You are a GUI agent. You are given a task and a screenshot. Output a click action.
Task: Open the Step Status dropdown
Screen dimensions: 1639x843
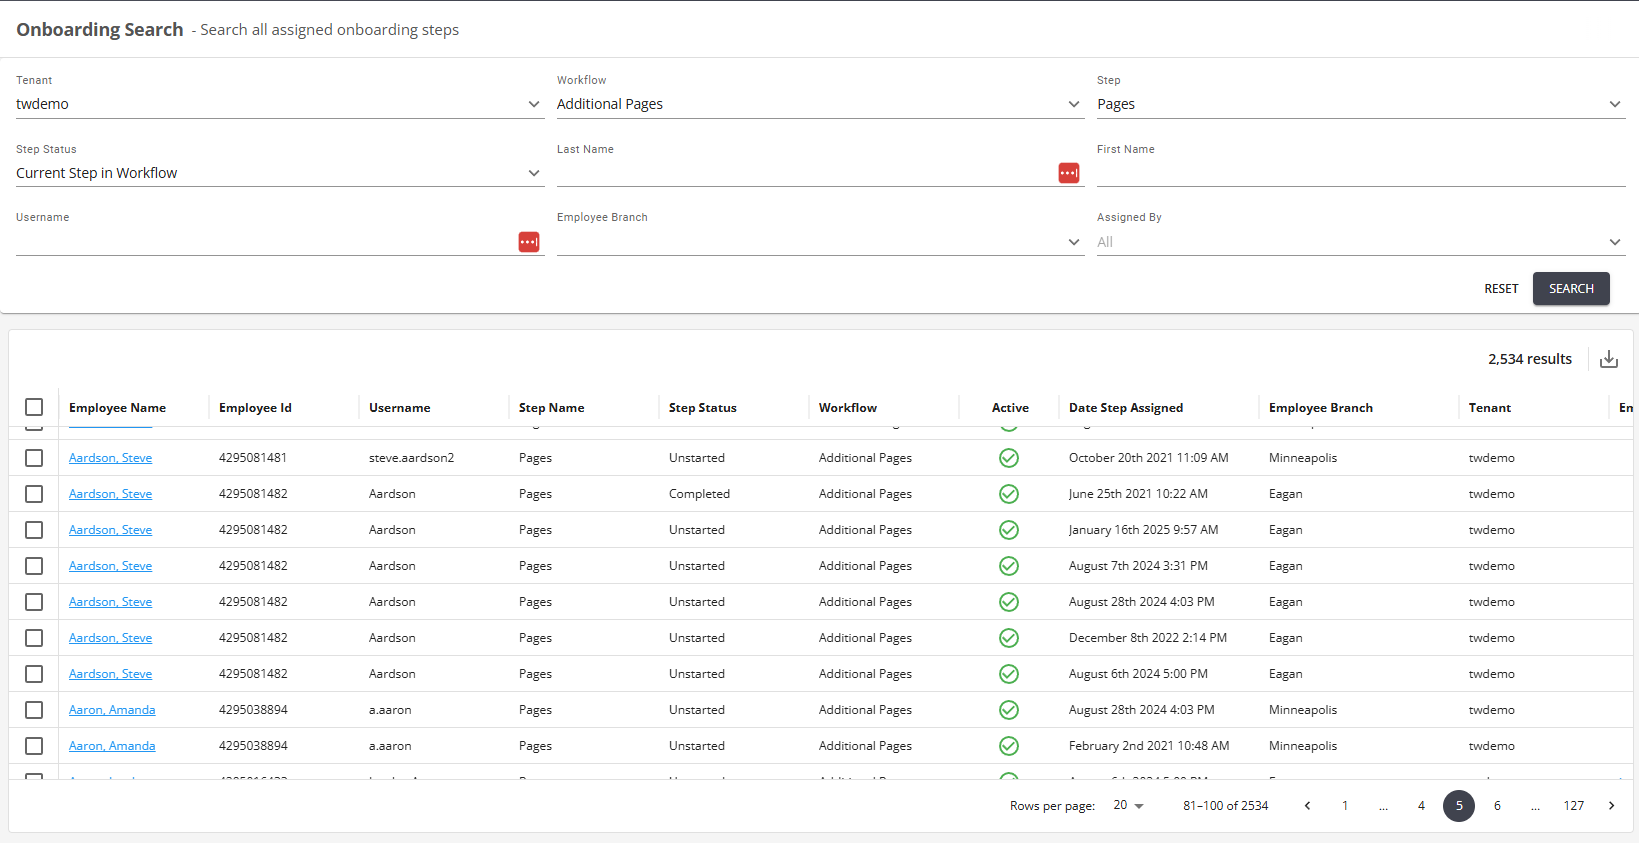tap(280, 173)
